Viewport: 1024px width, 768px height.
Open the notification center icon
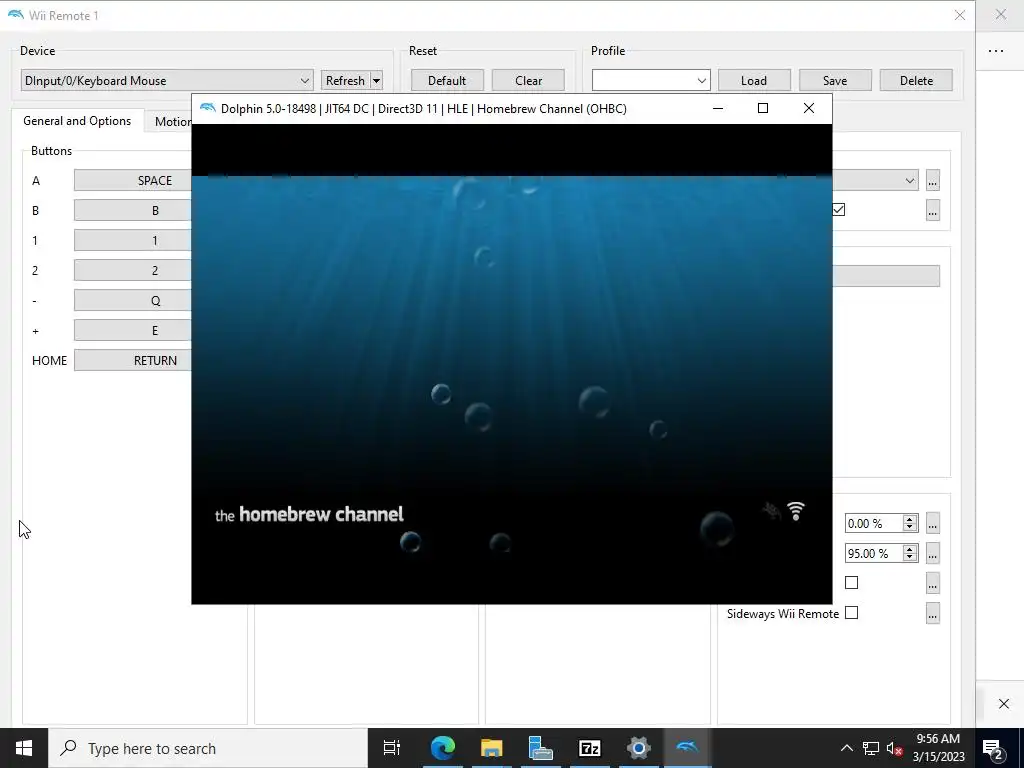[x=993, y=748]
